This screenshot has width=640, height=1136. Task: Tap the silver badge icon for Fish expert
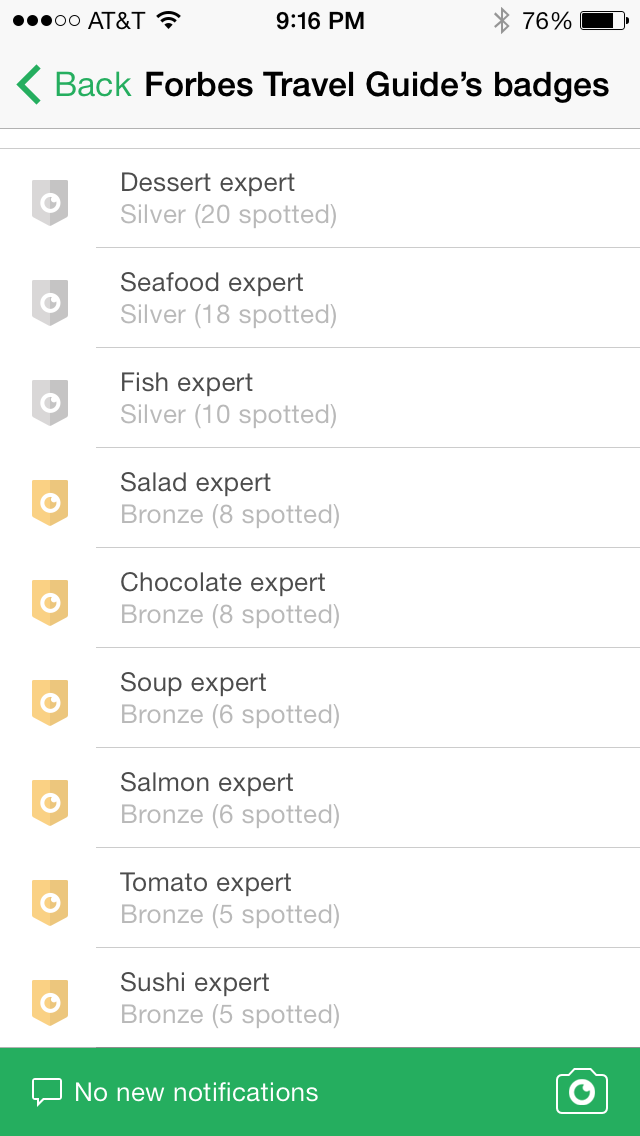point(50,402)
